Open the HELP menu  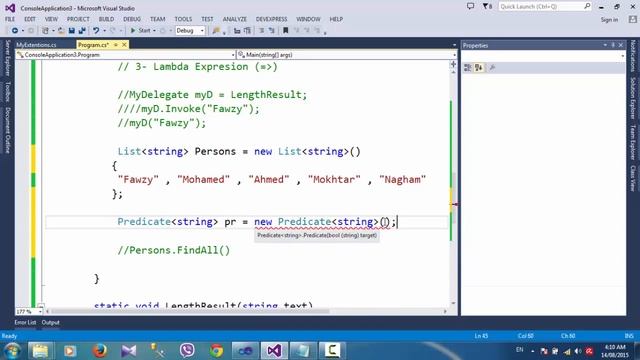336,19
